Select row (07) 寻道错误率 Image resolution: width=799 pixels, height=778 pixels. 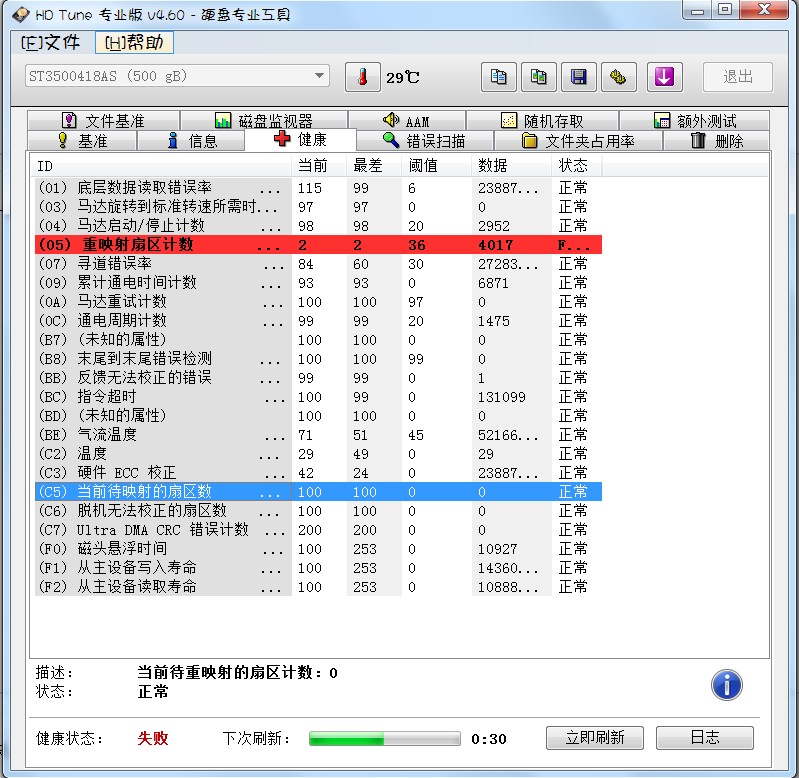(318, 264)
